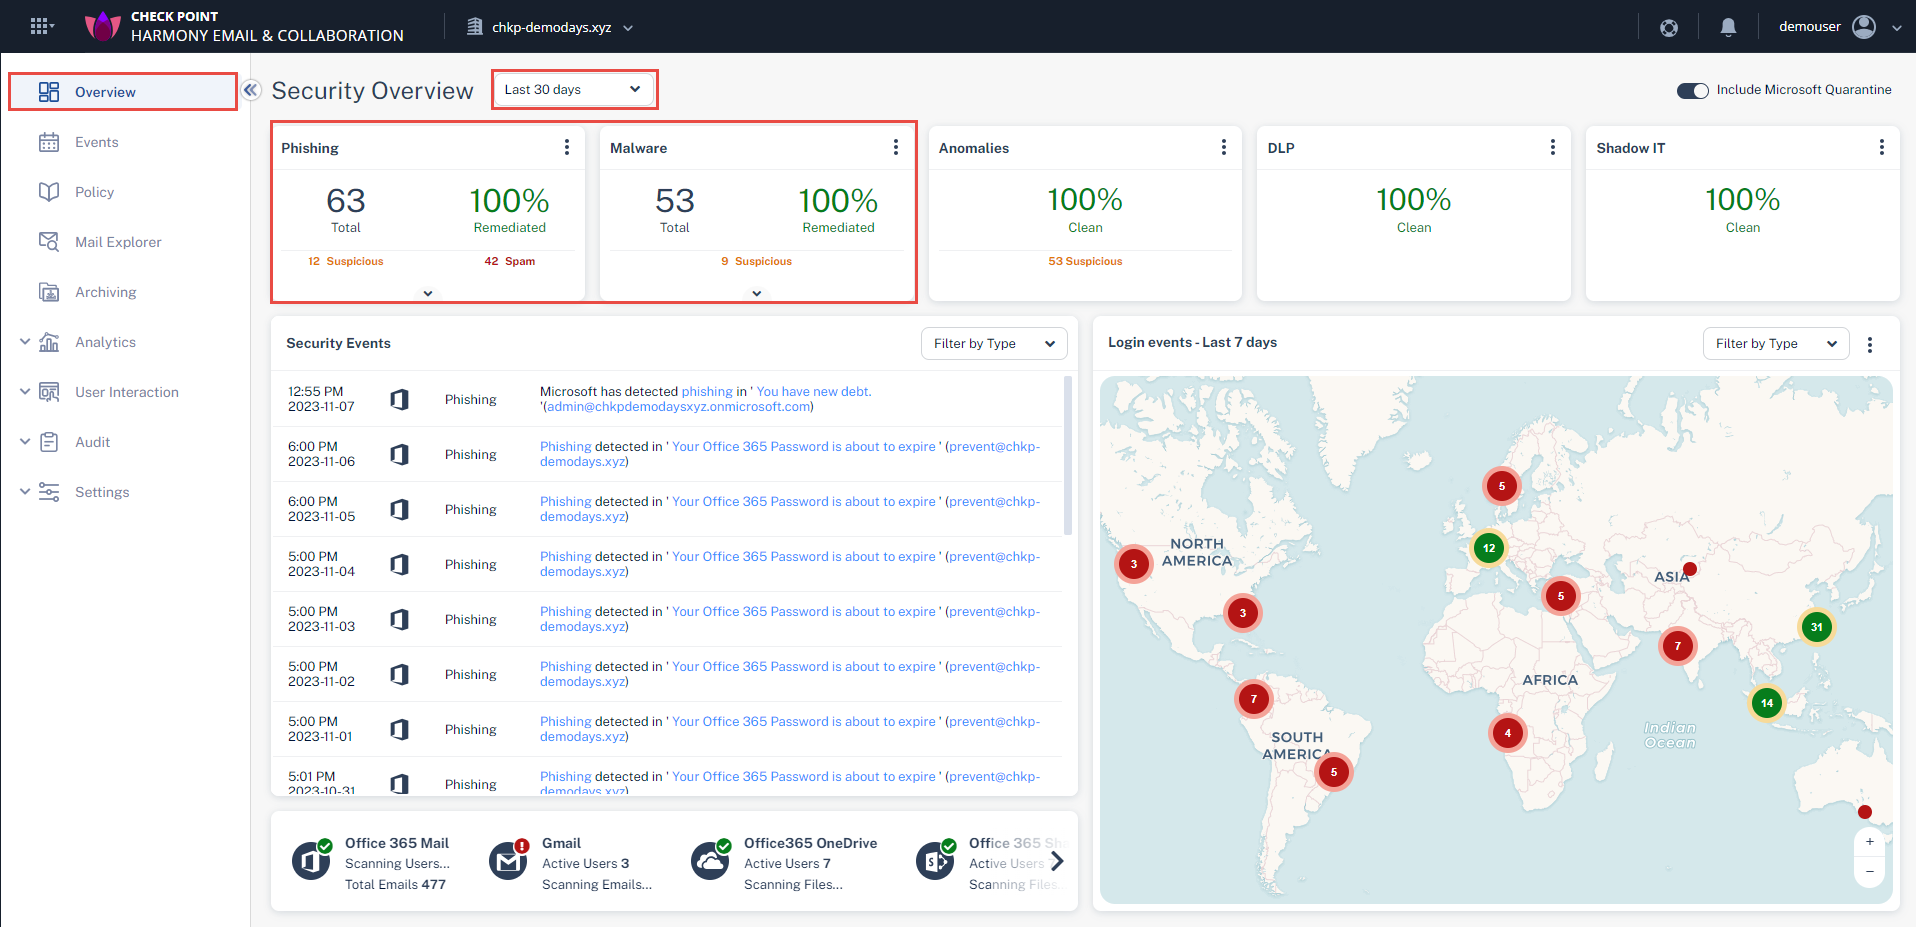Click the Office icon on the 2023-11-06 event

pos(399,454)
